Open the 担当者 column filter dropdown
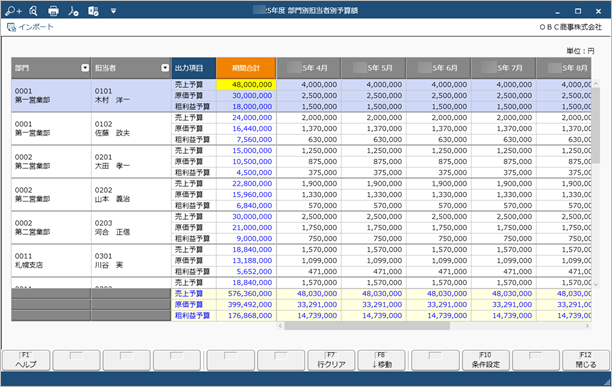 [x=165, y=68]
